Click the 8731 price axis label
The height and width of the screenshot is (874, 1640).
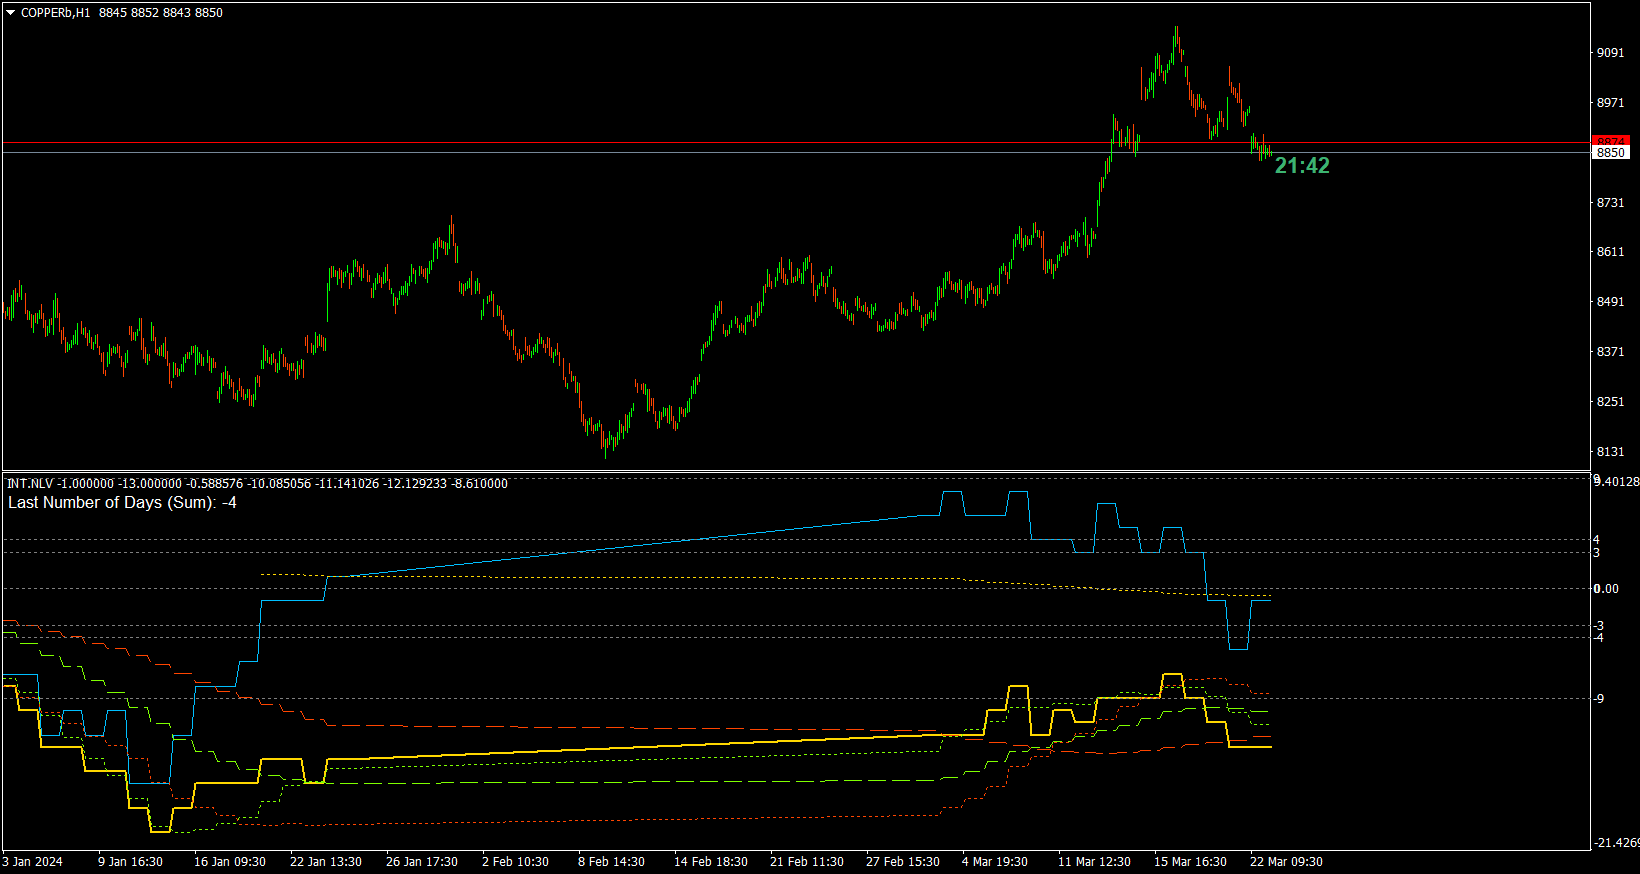coord(1610,203)
